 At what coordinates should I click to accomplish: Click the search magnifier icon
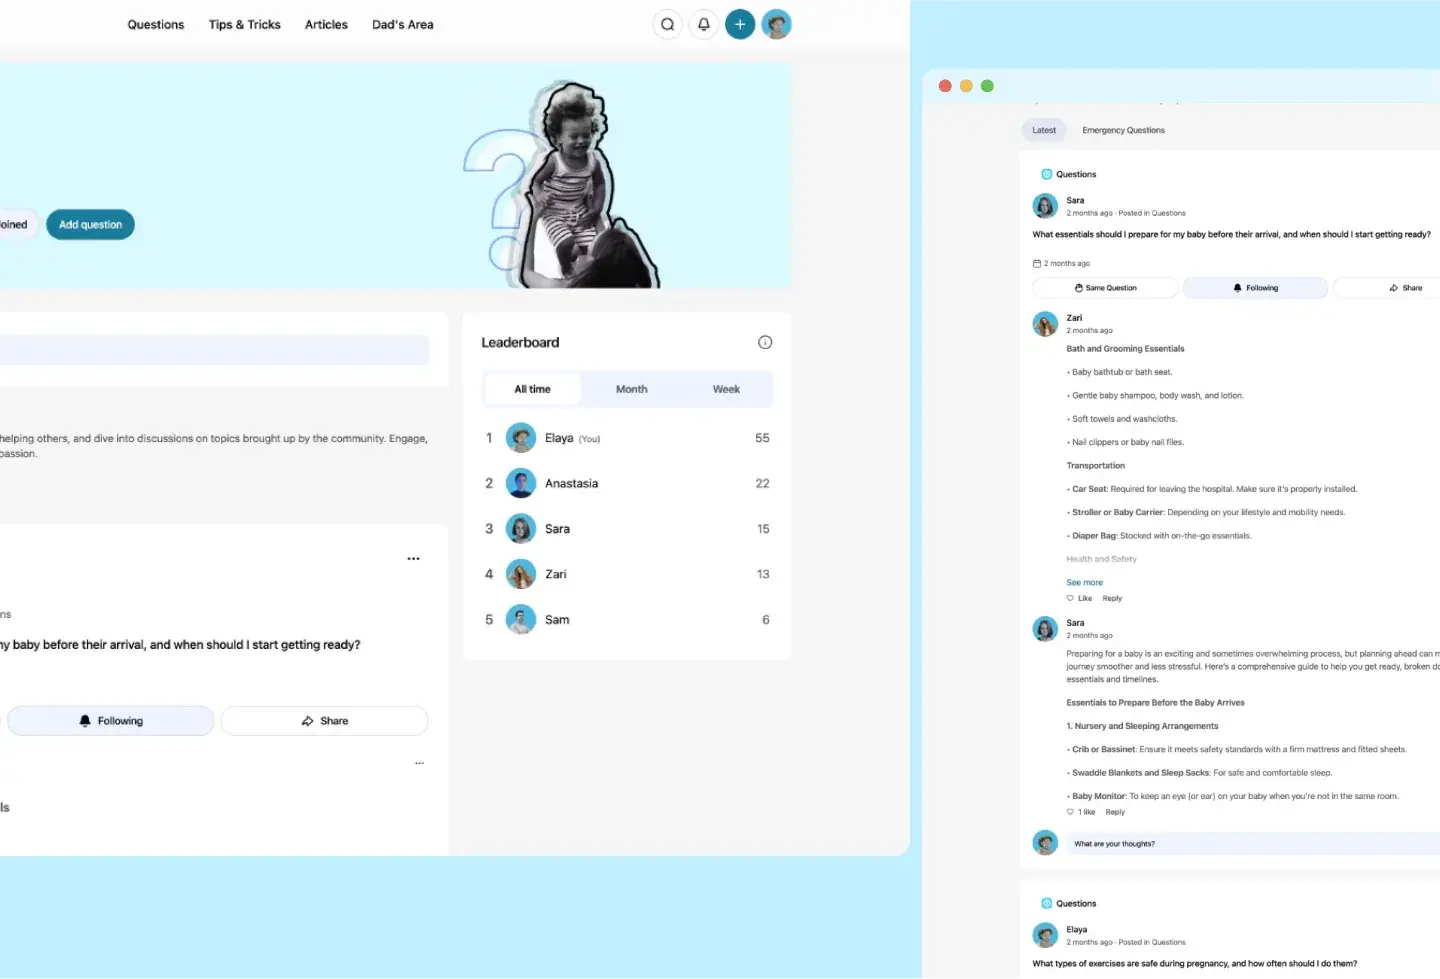pos(667,24)
